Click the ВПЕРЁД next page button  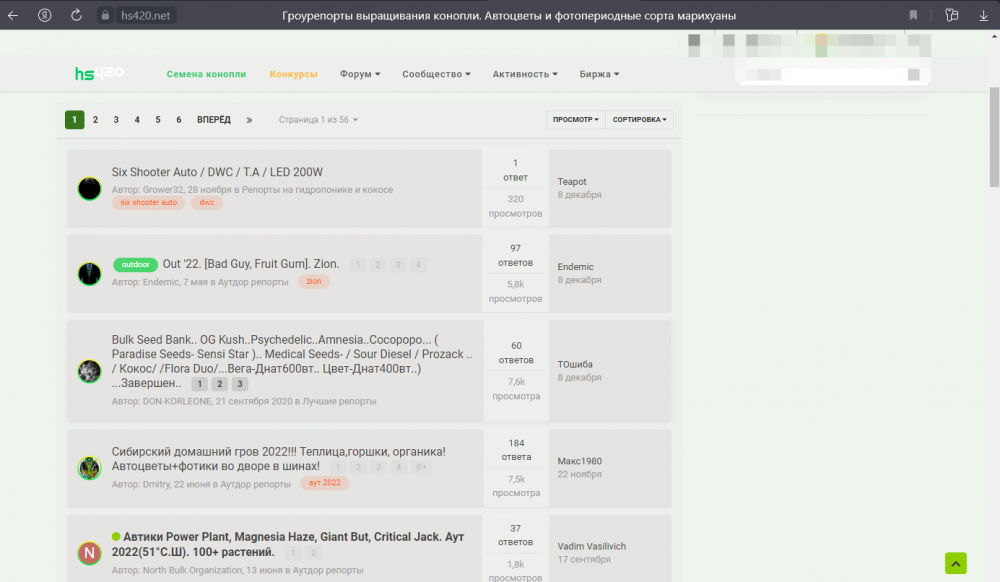[x=213, y=120]
